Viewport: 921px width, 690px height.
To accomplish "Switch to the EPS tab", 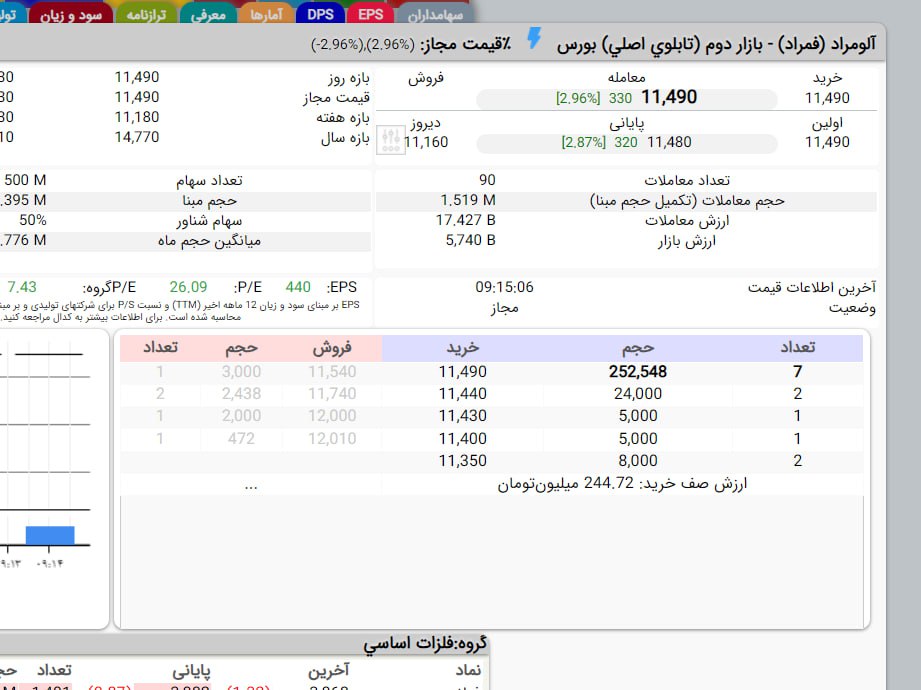I will point(371,14).
